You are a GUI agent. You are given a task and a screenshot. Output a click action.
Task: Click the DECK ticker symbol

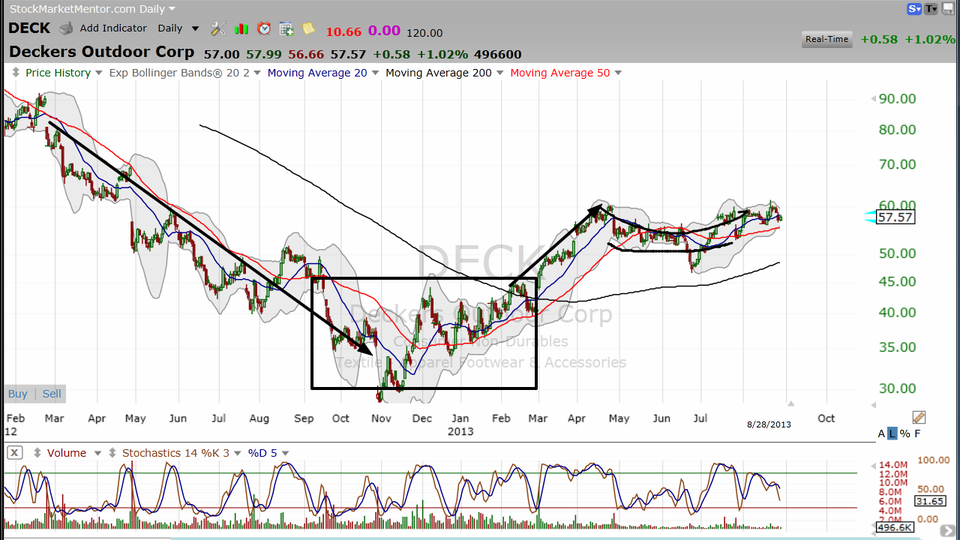29,28
